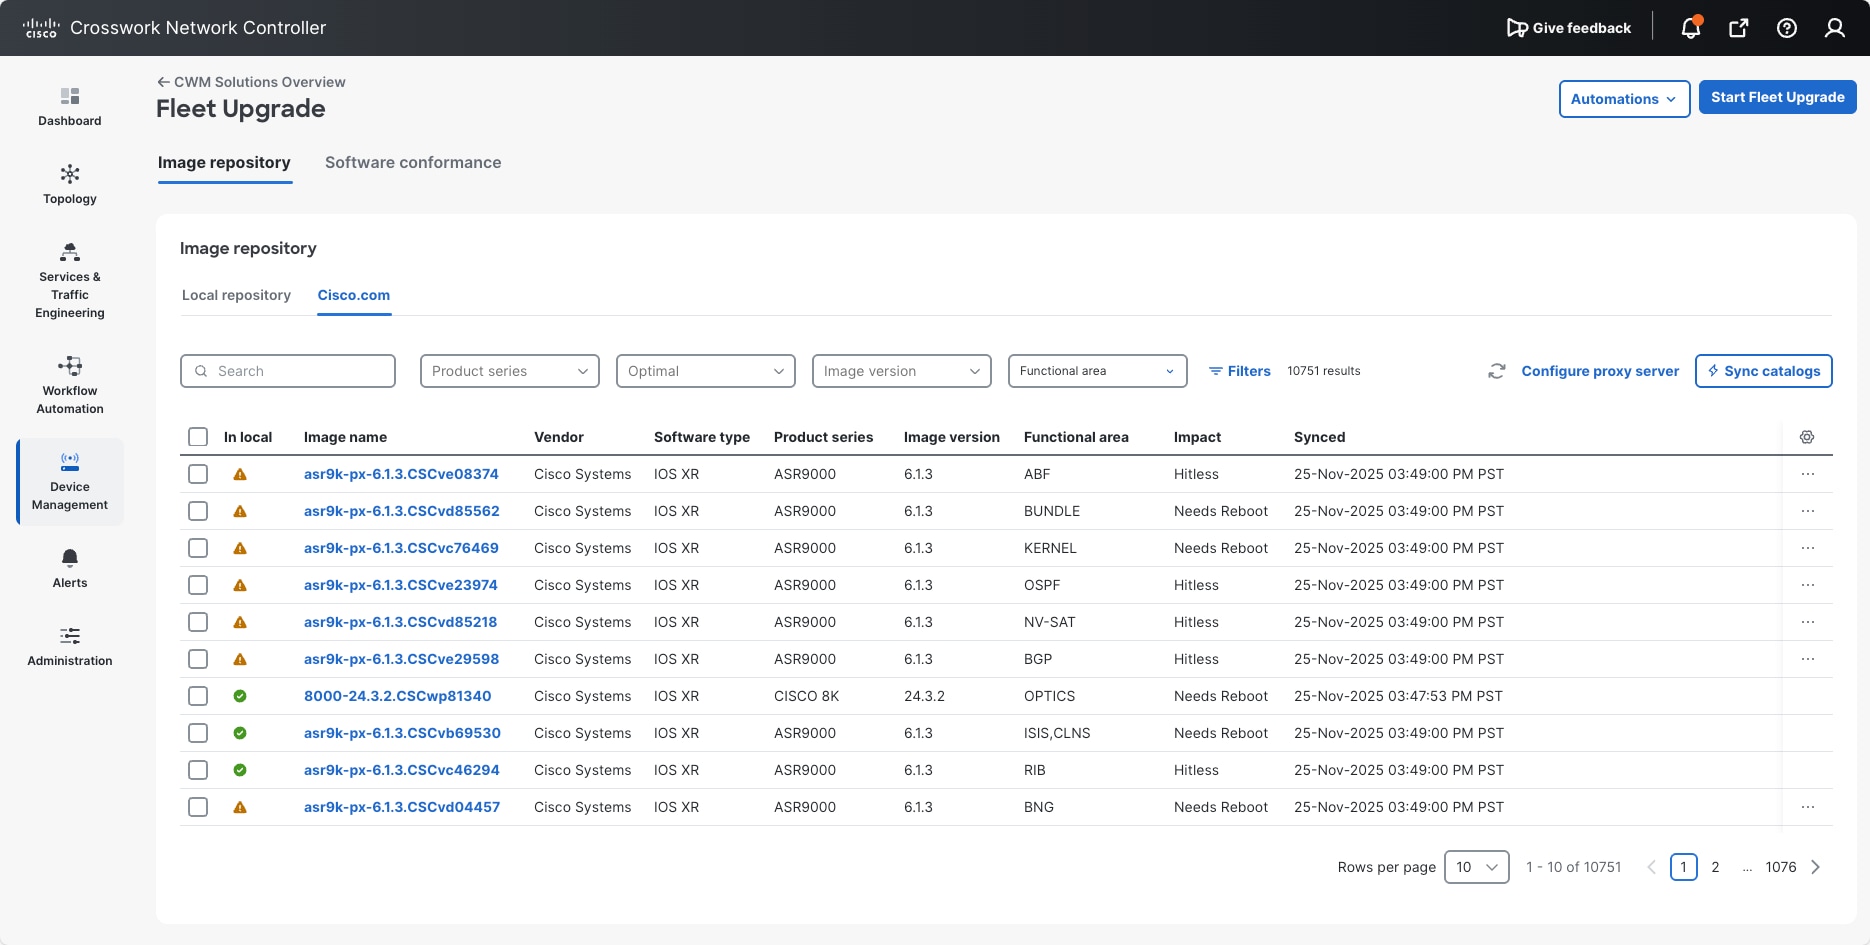The image size is (1870, 945).
Task: Check the 8000-24.3.2.CSCwp81340 row checkbox
Action: coord(197,696)
